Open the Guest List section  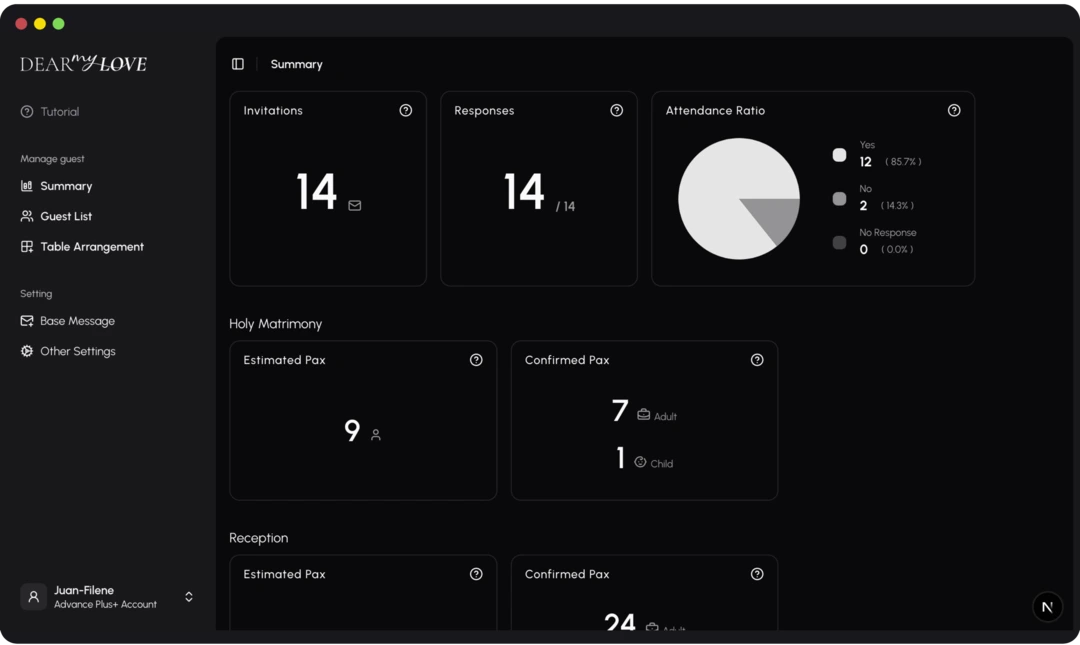click(66, 216)
